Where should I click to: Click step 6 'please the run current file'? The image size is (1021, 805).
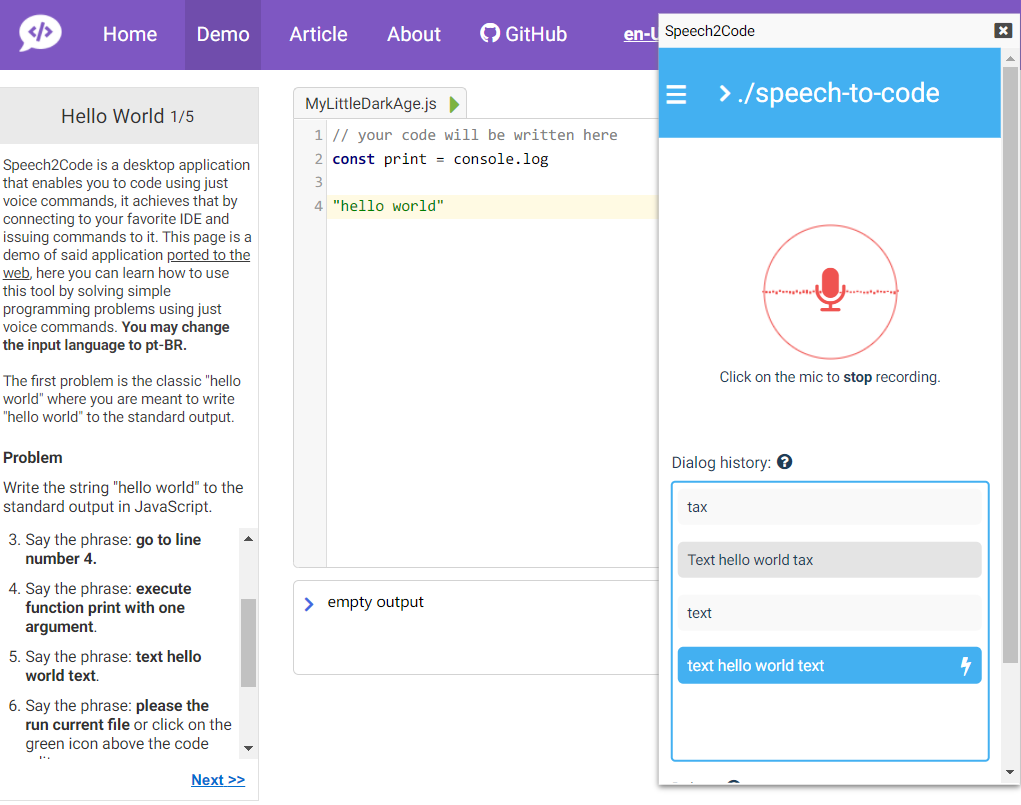click(128, 725)
